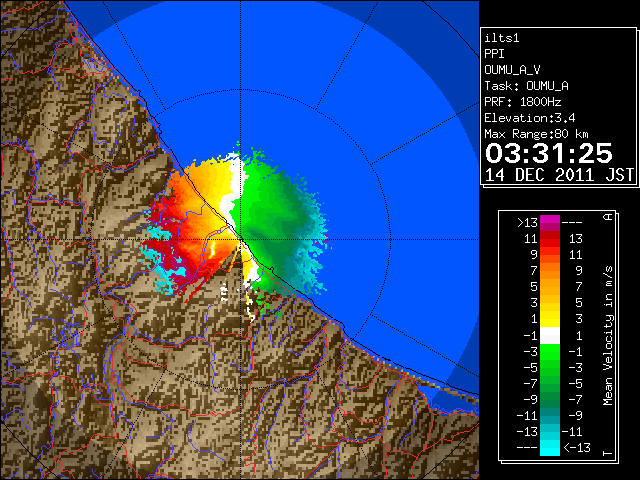The image size is (640, 480).
Task: Click the 'T' letter at legend bottom
Action: (x=608, y=453)
